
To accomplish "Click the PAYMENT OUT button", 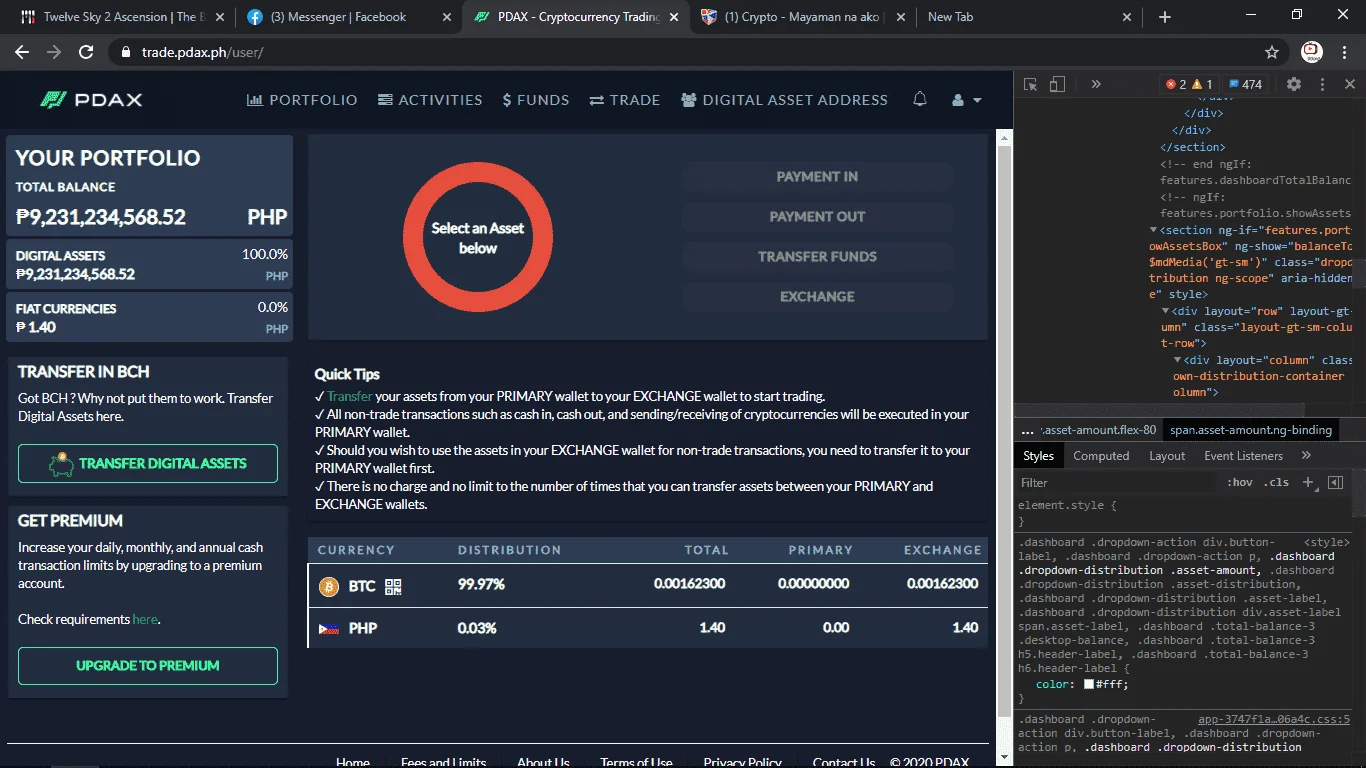I will coord(817,217).
